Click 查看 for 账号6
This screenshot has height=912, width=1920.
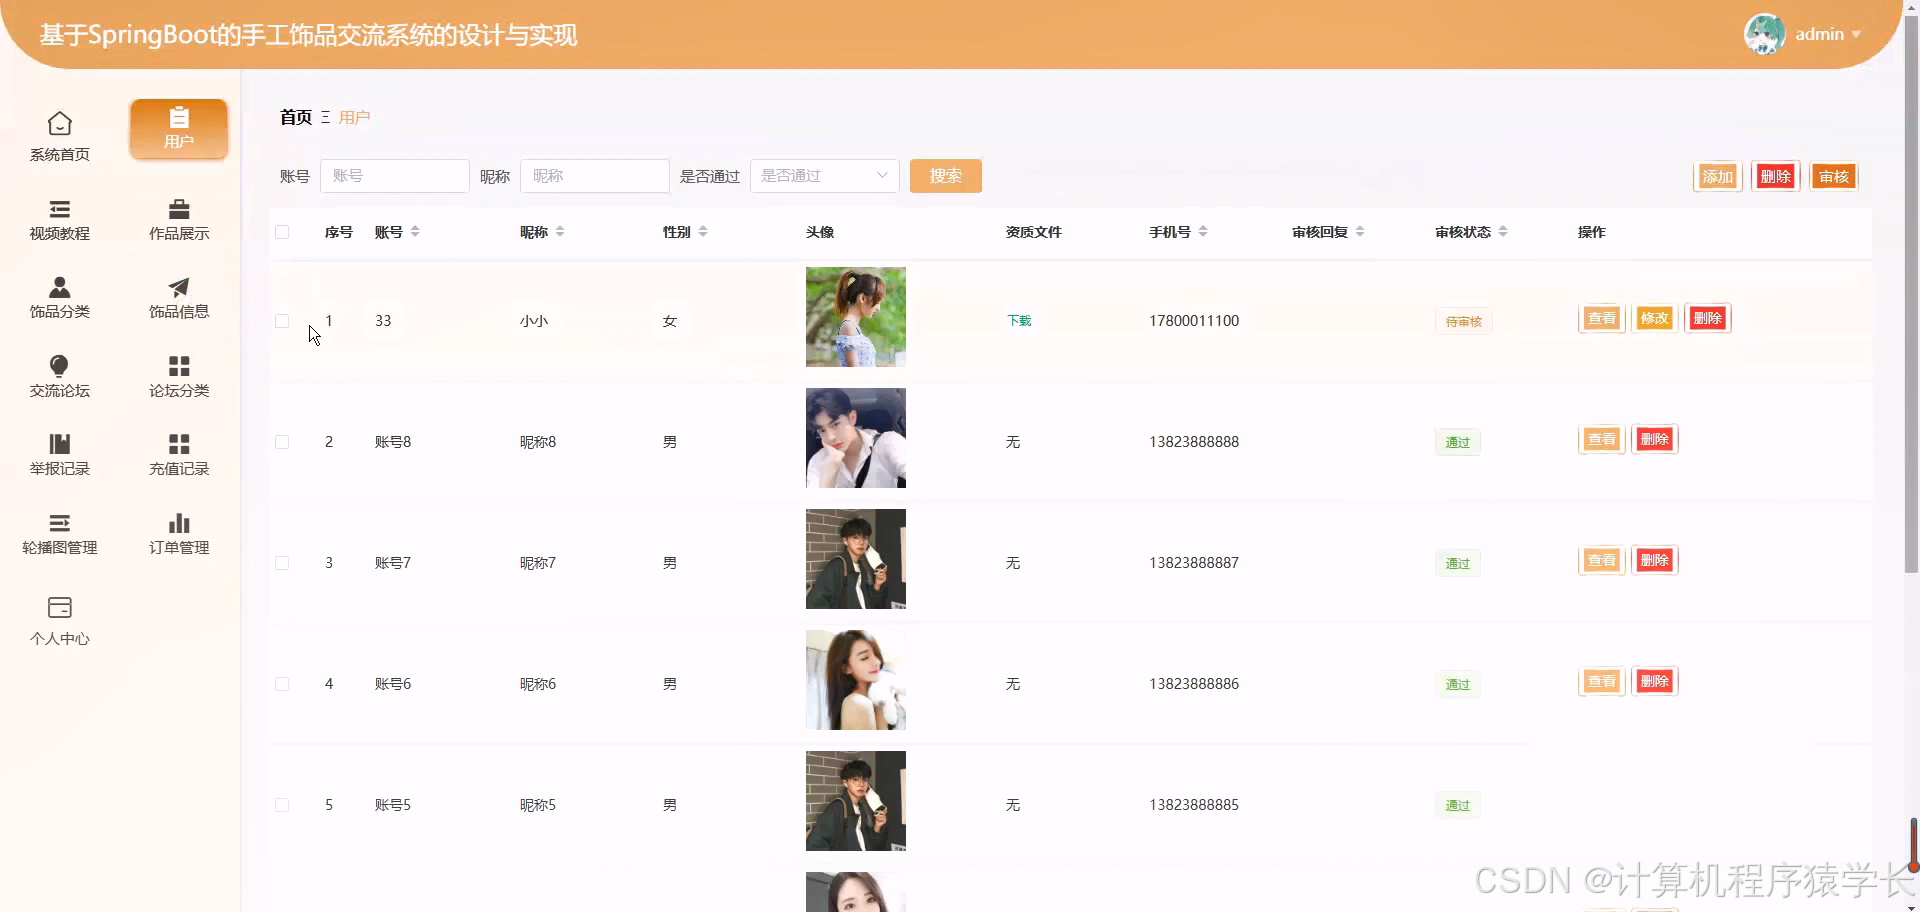click(1602, 682)
